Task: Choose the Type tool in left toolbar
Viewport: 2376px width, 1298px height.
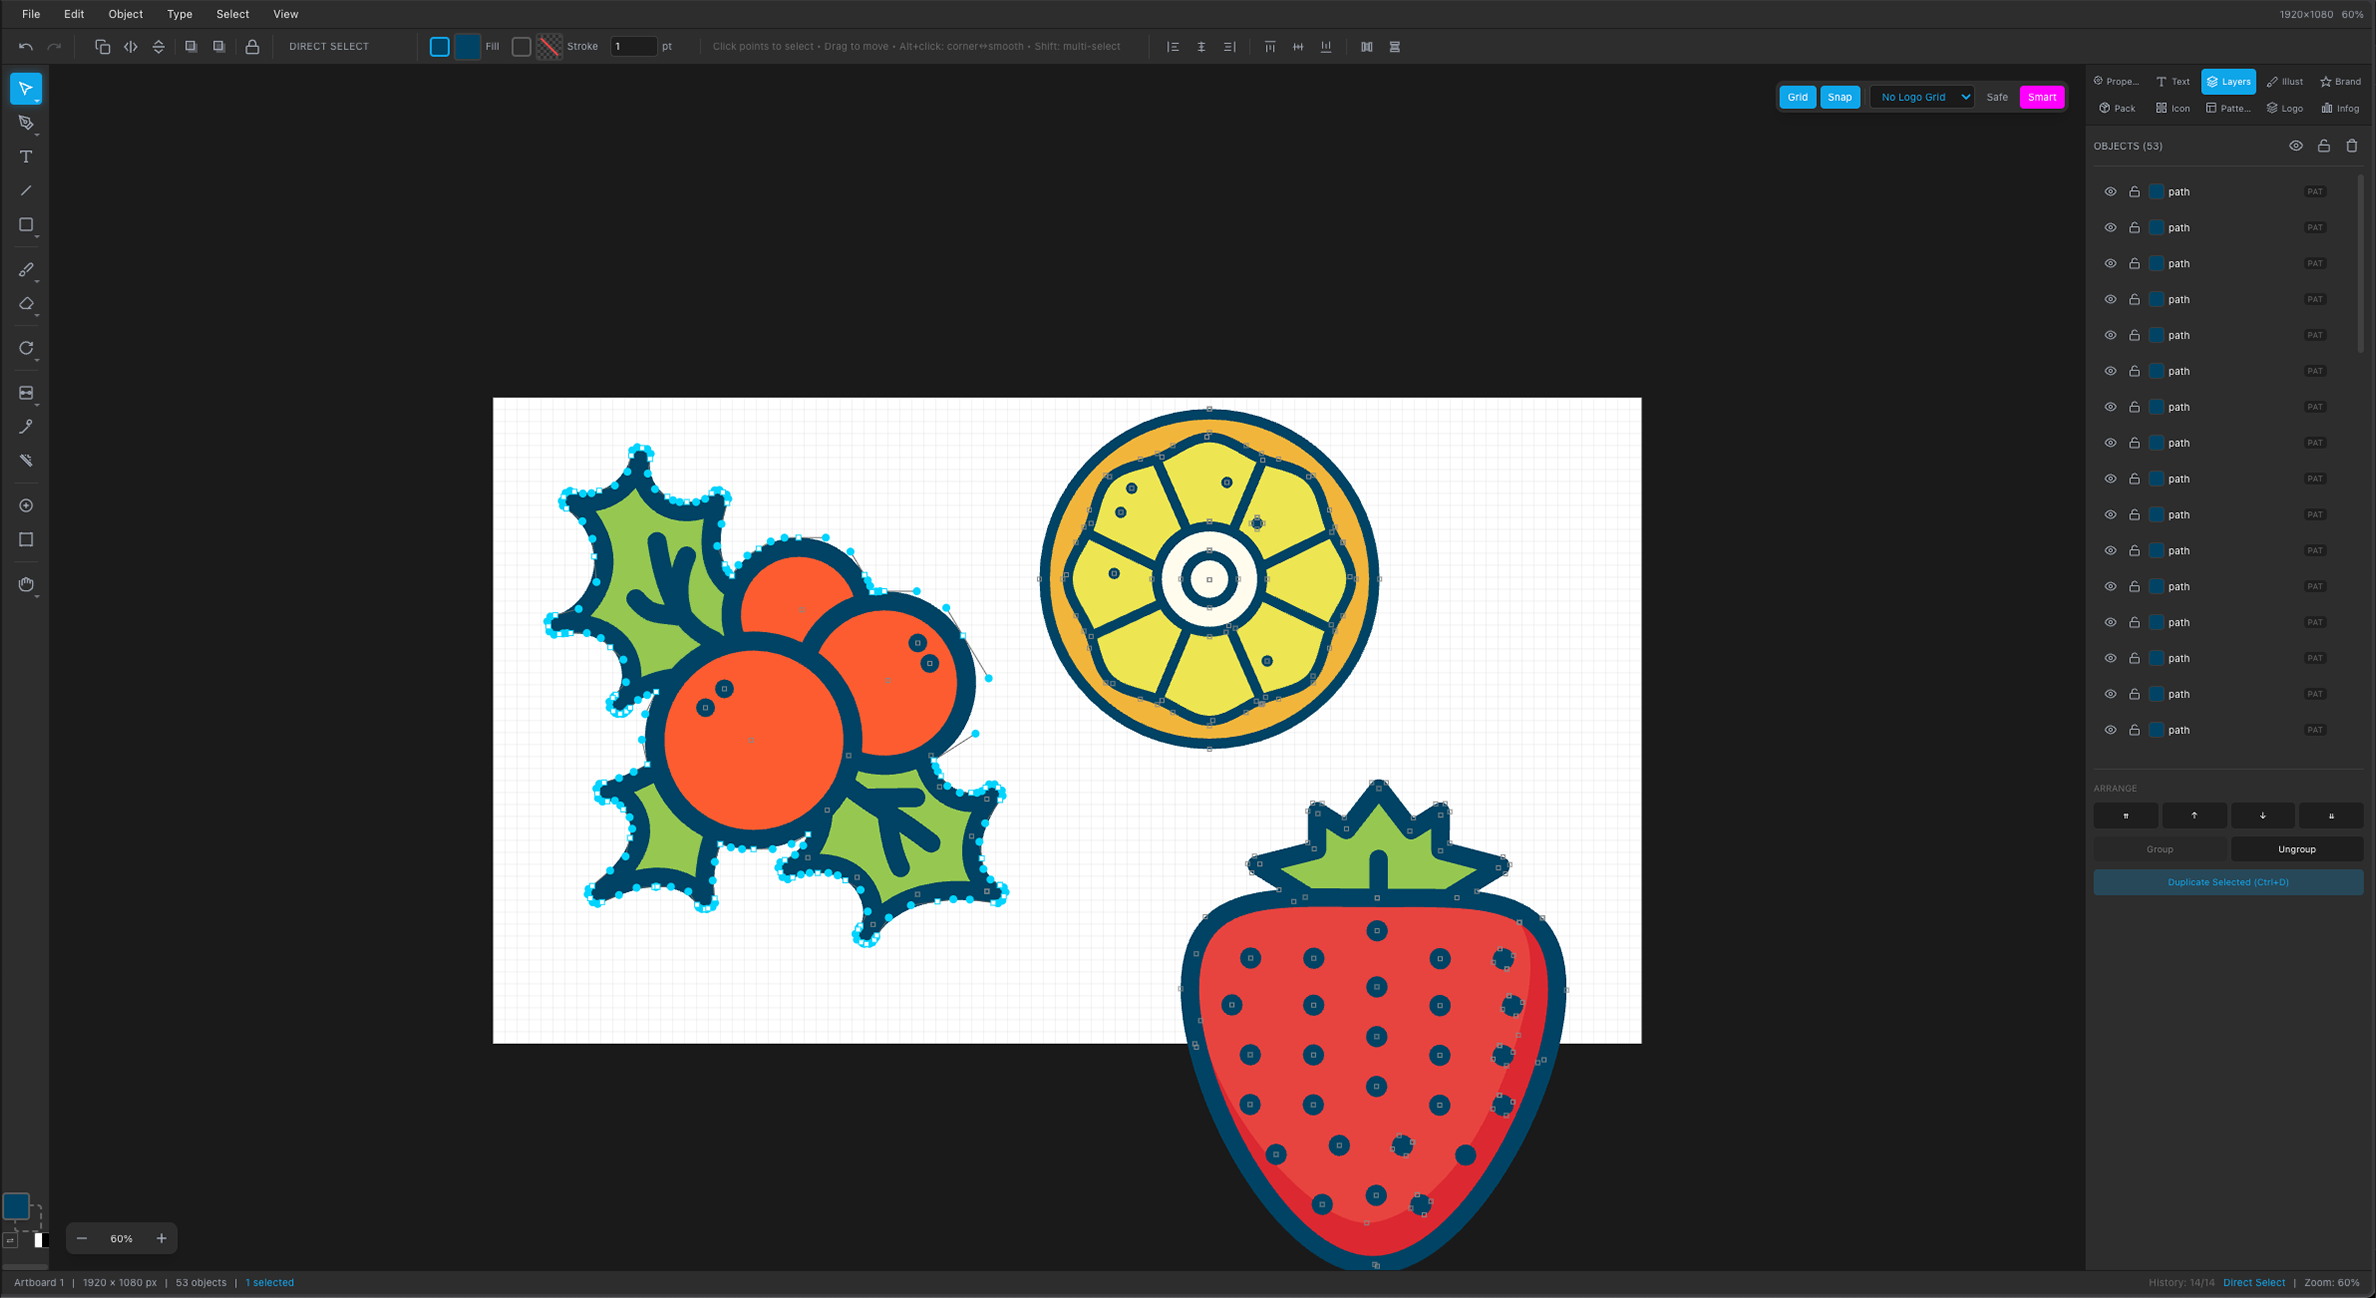Action: tap(26, 157)
